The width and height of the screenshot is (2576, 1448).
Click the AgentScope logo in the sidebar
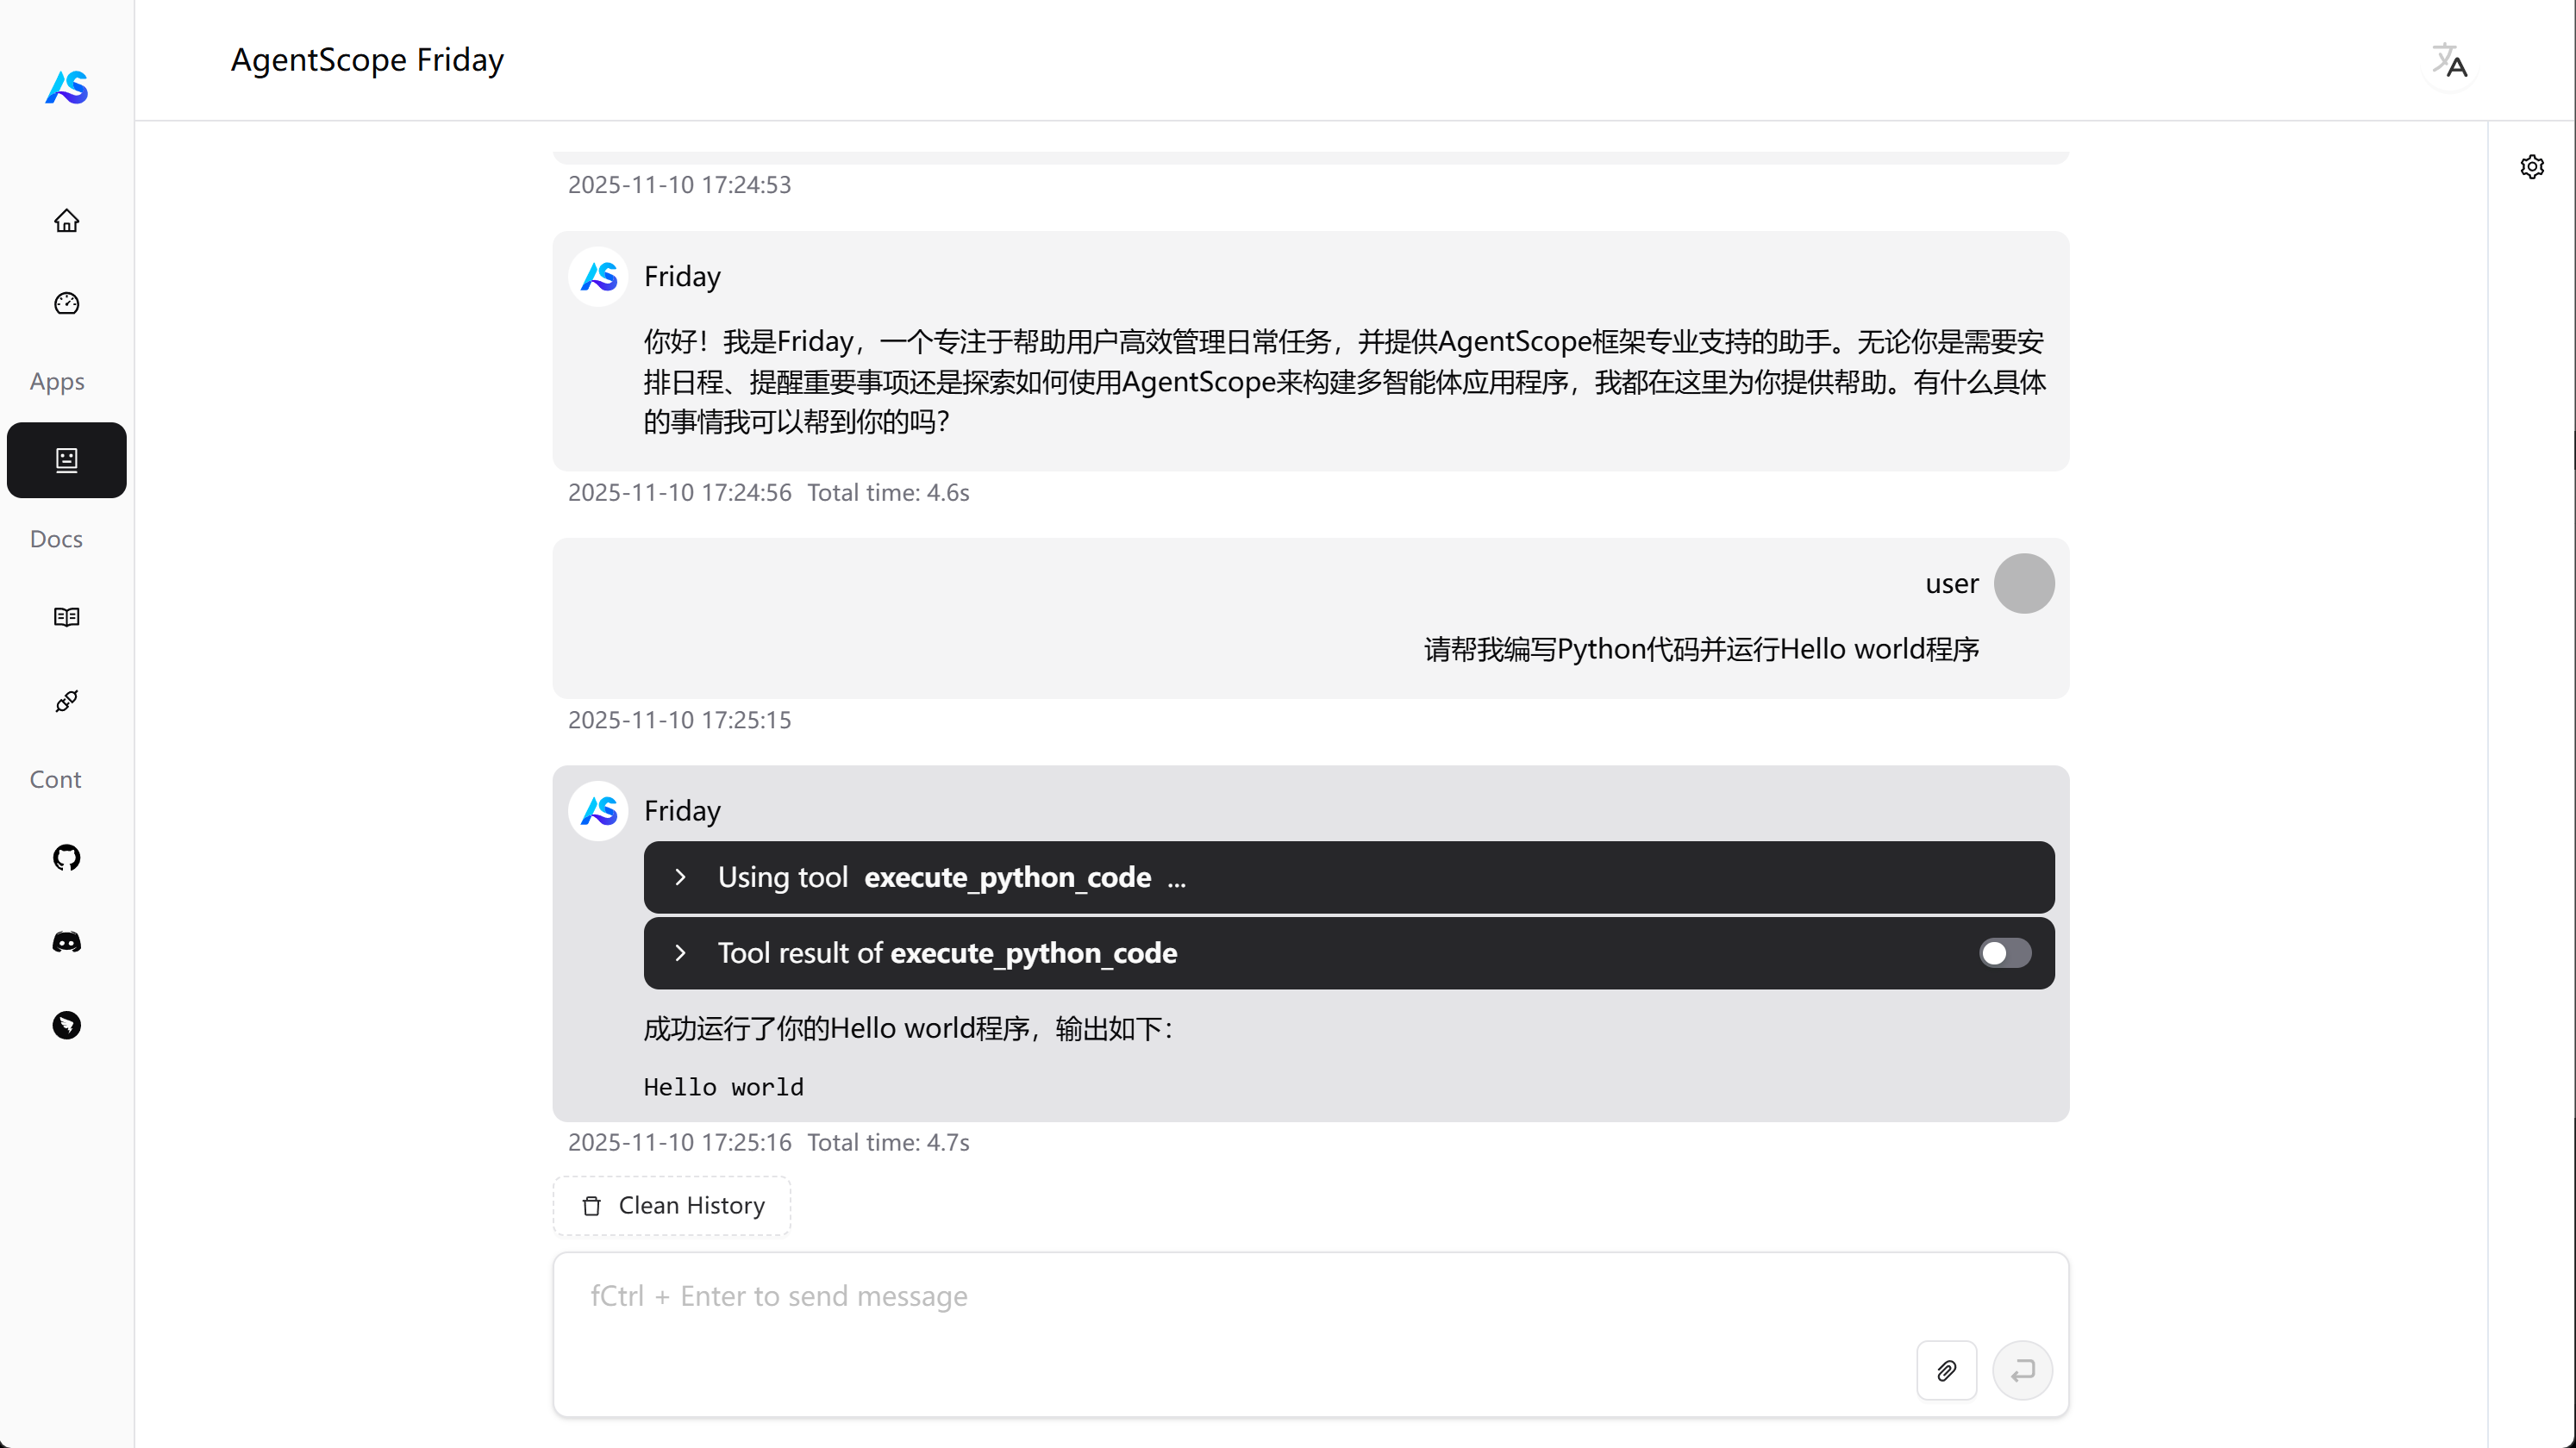click(x=67, y=87)
